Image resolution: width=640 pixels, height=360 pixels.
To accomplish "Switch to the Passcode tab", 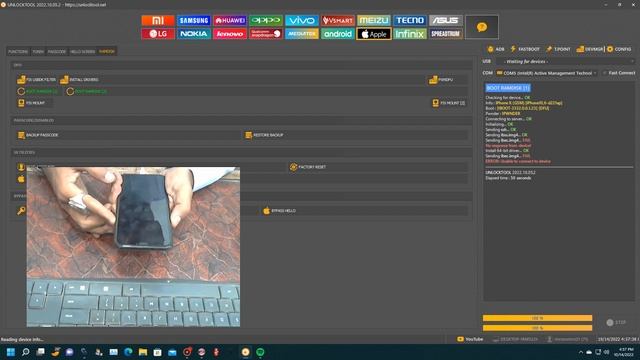I will [x=57, y=52].
